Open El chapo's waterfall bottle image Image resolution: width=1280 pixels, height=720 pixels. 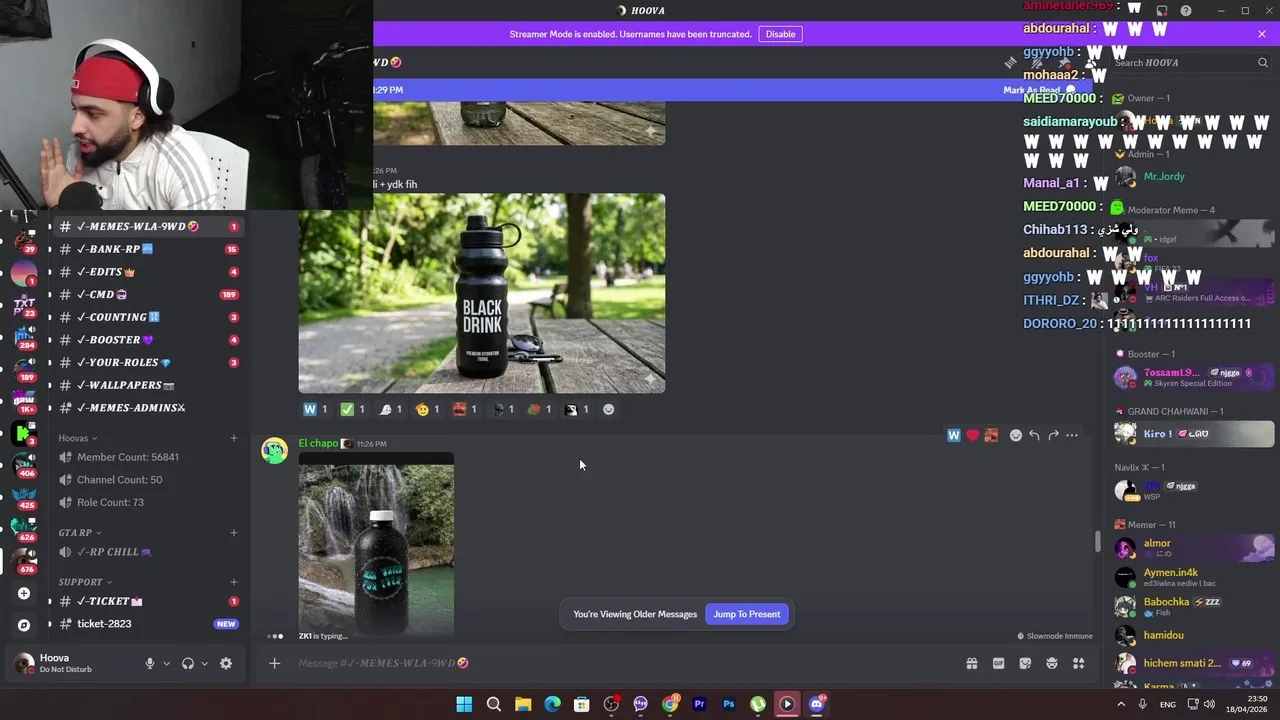(376, 543)
